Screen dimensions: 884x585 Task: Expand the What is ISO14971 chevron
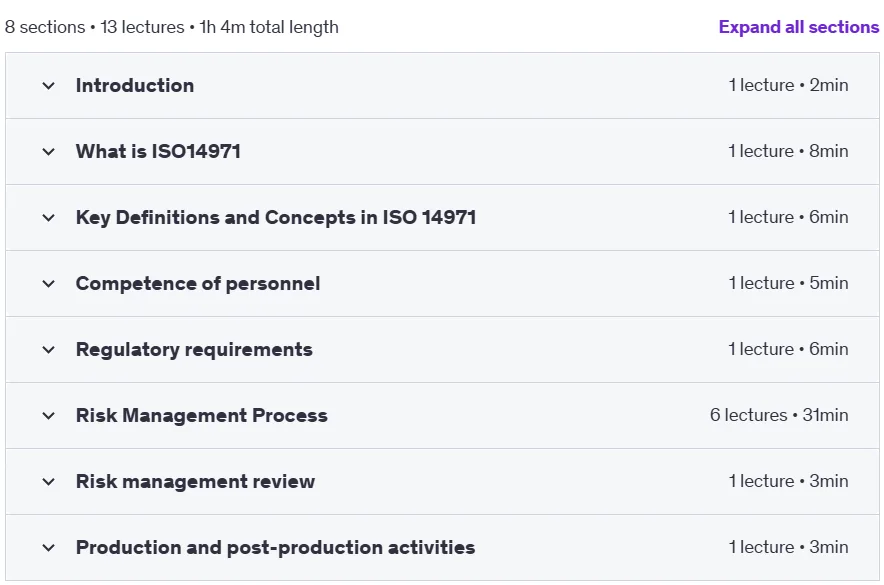tap(48, 152)
